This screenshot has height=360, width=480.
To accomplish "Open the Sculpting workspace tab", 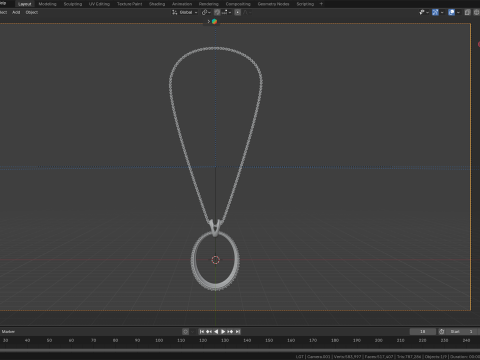I will [x=73, y=4].
